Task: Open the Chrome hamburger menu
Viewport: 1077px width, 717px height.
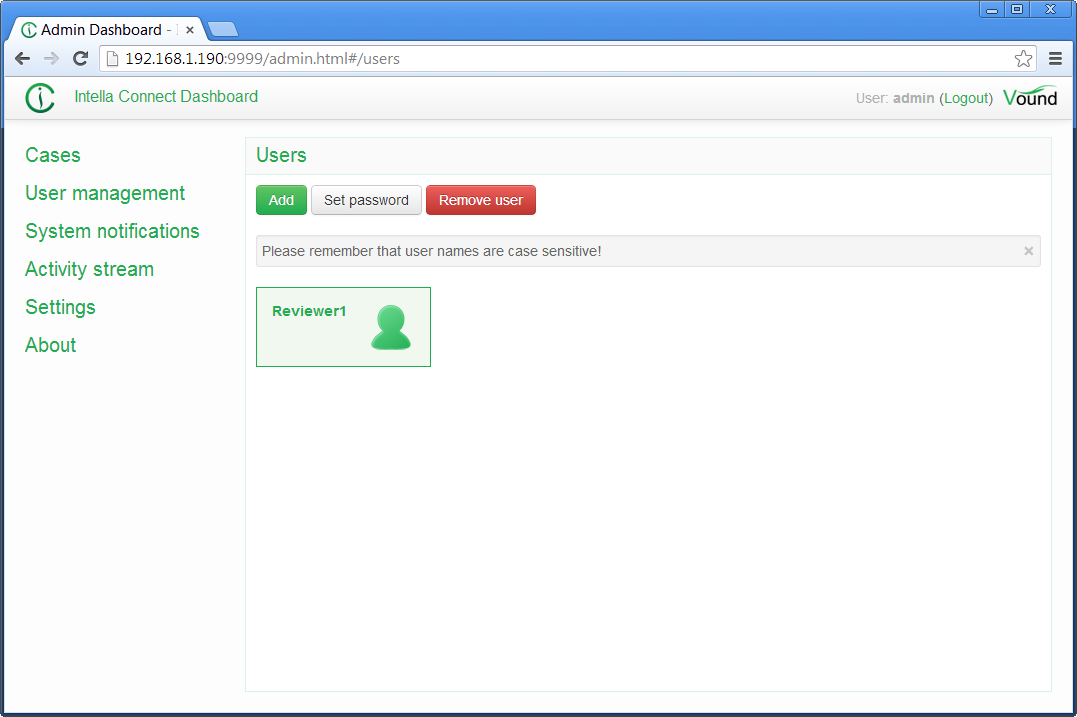Action: click(1055, 59)
